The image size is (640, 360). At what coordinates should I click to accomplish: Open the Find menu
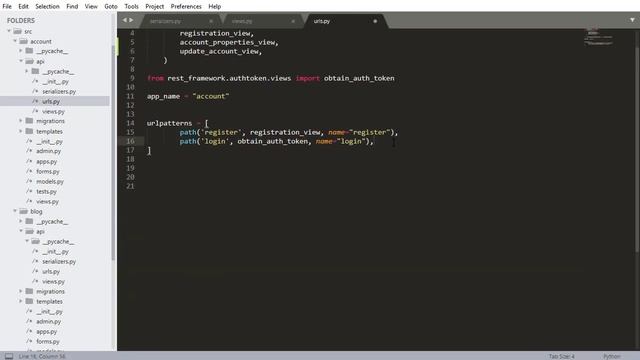click(x=72, y=7)
